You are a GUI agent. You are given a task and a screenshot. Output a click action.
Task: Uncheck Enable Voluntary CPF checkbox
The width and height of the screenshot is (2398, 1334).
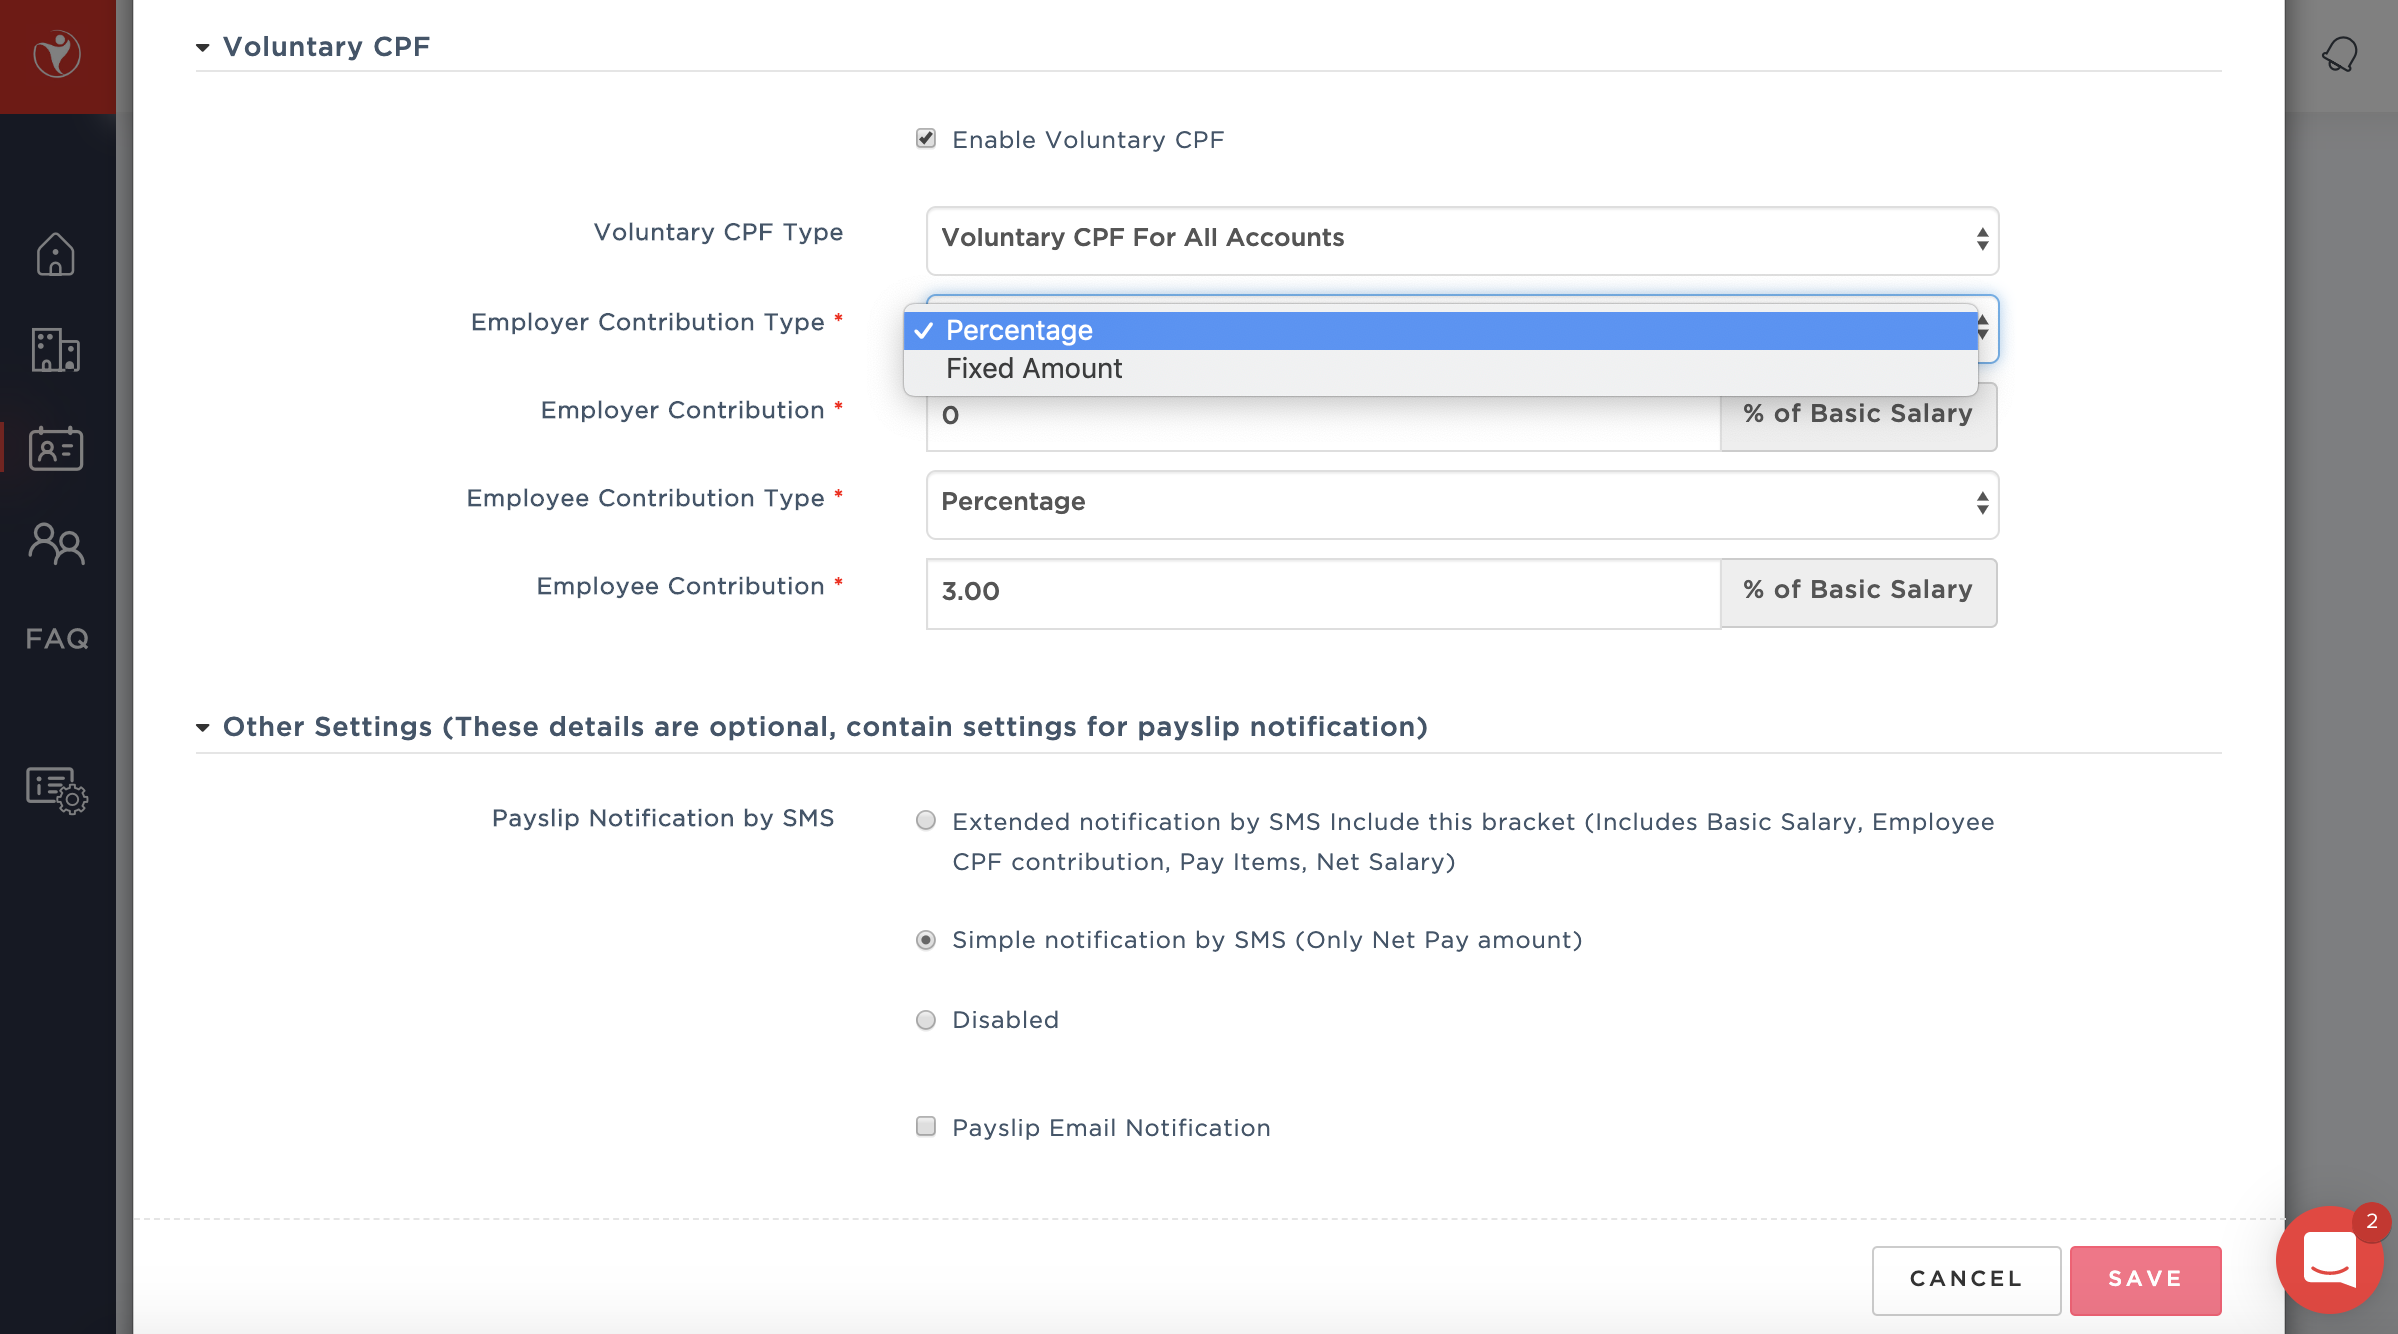926,139
